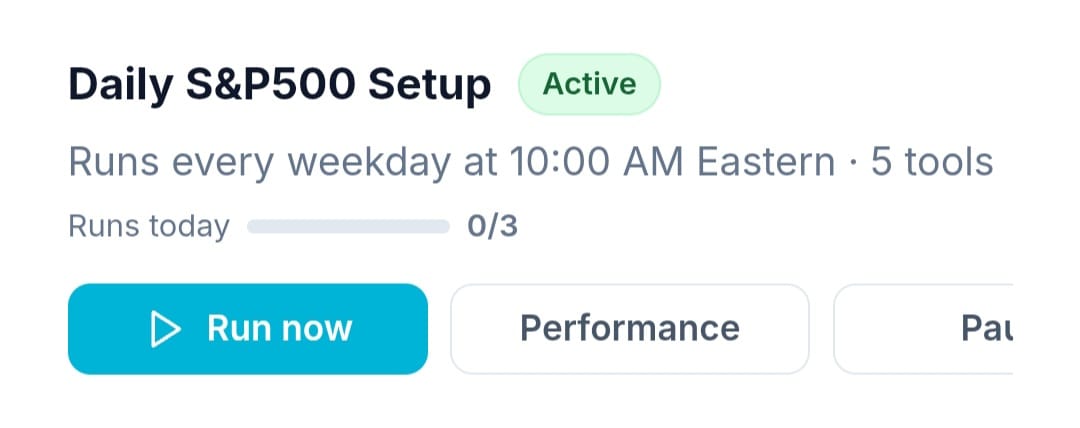Click the green Active status badge
The height and width of the screenshot is (428, 1080).
(590, 84)
